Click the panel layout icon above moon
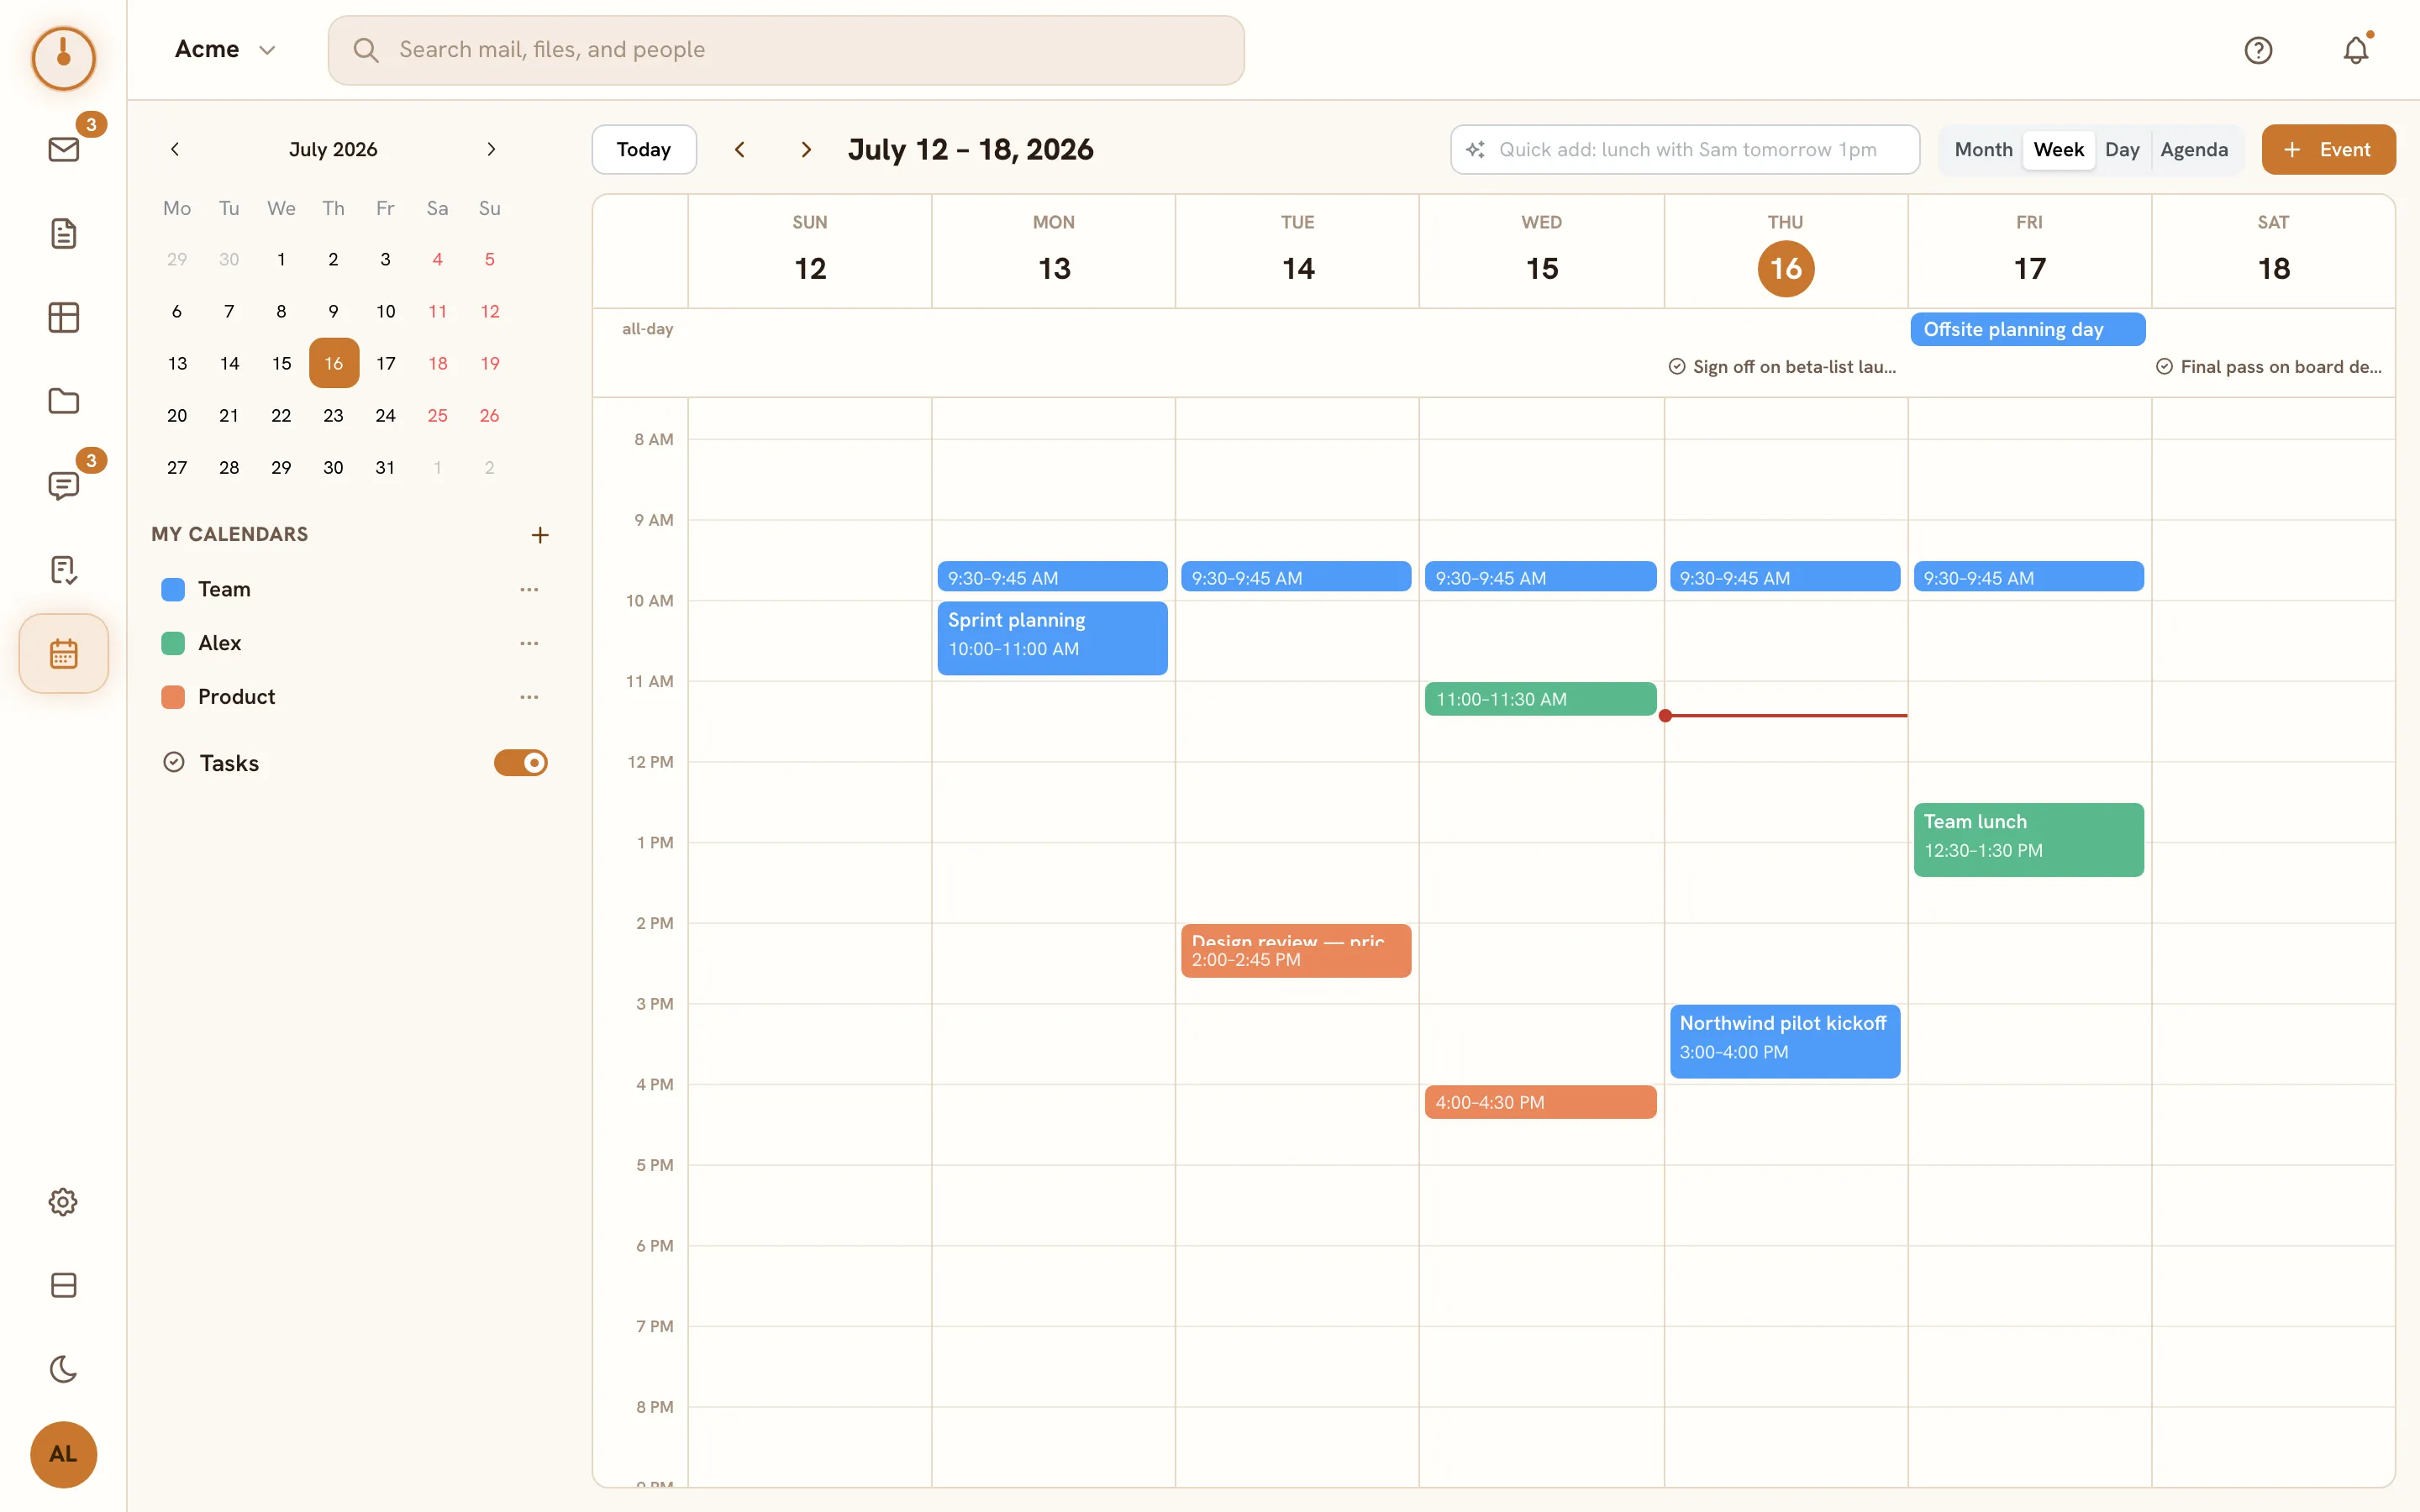The image size is (2420, 1512). point(63,1286)
